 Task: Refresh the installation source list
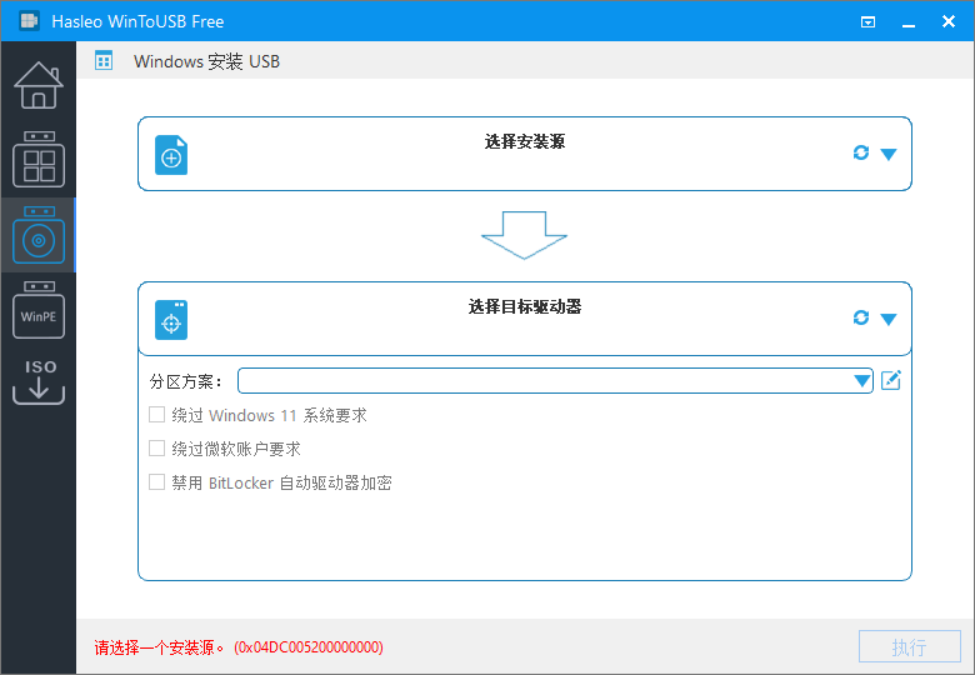(861, 153)
